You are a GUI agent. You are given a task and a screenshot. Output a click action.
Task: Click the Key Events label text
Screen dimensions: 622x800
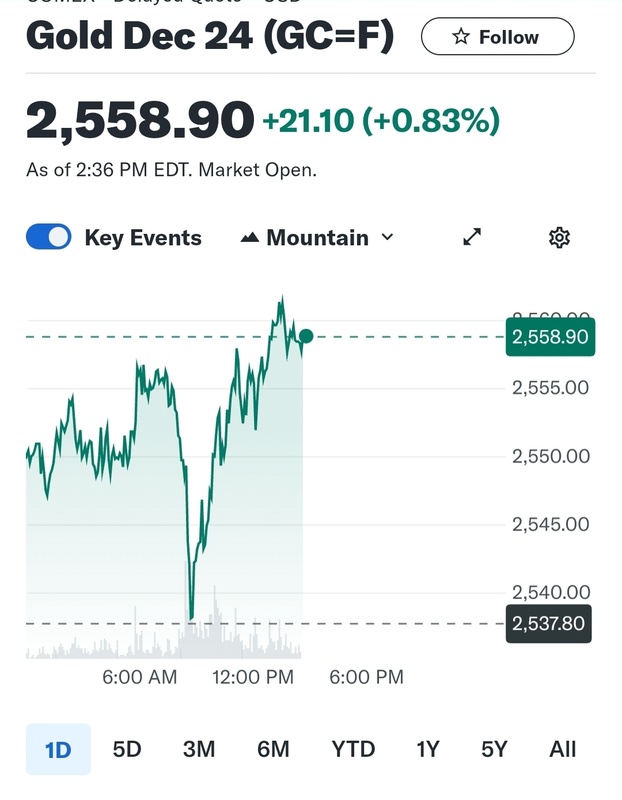(x=143, y=238)
